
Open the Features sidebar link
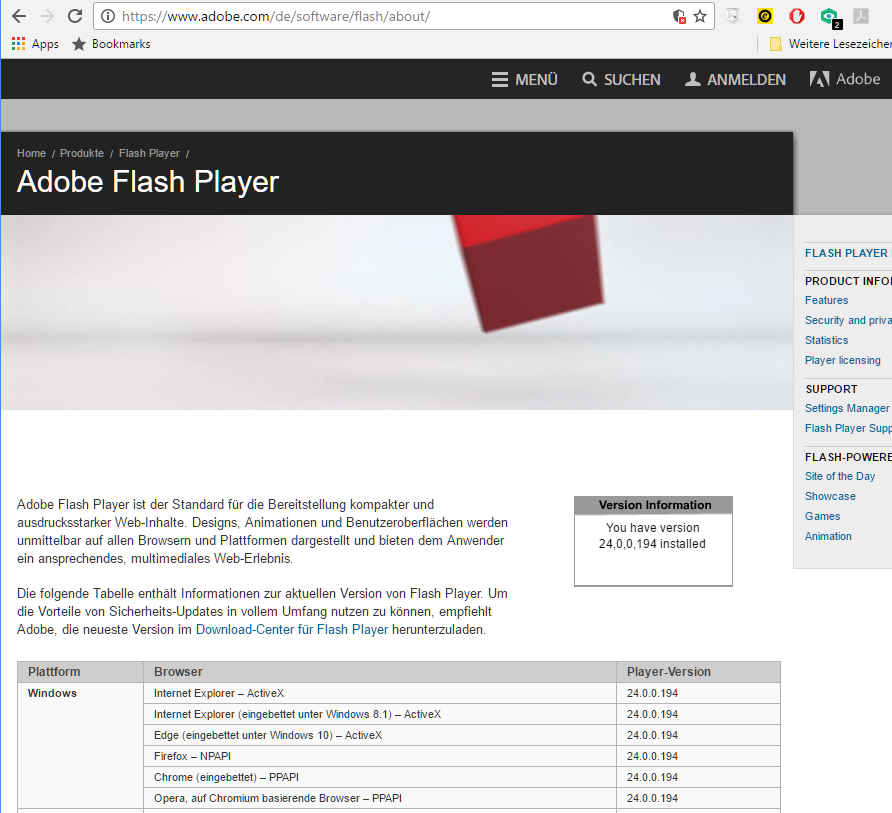click(x=826, y=300)
